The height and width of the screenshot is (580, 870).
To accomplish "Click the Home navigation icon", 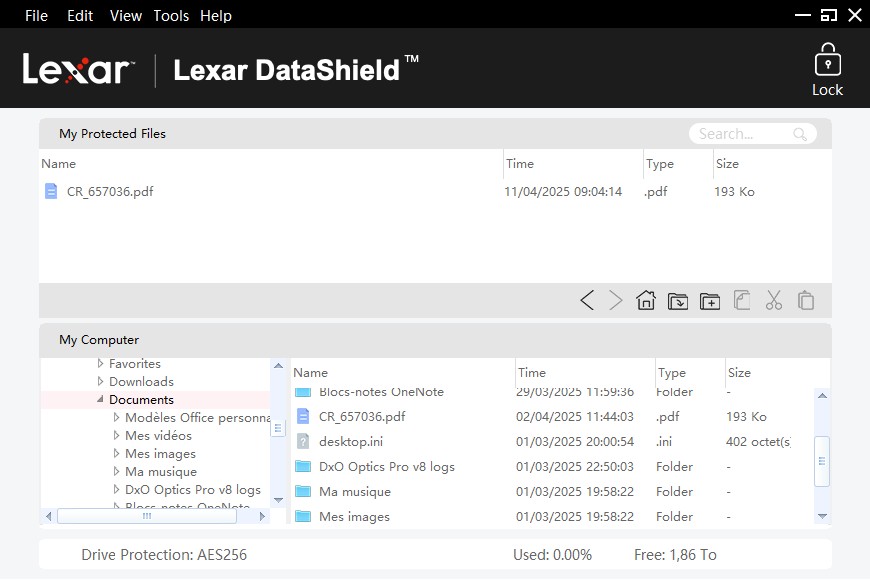I will pos(646,300).
